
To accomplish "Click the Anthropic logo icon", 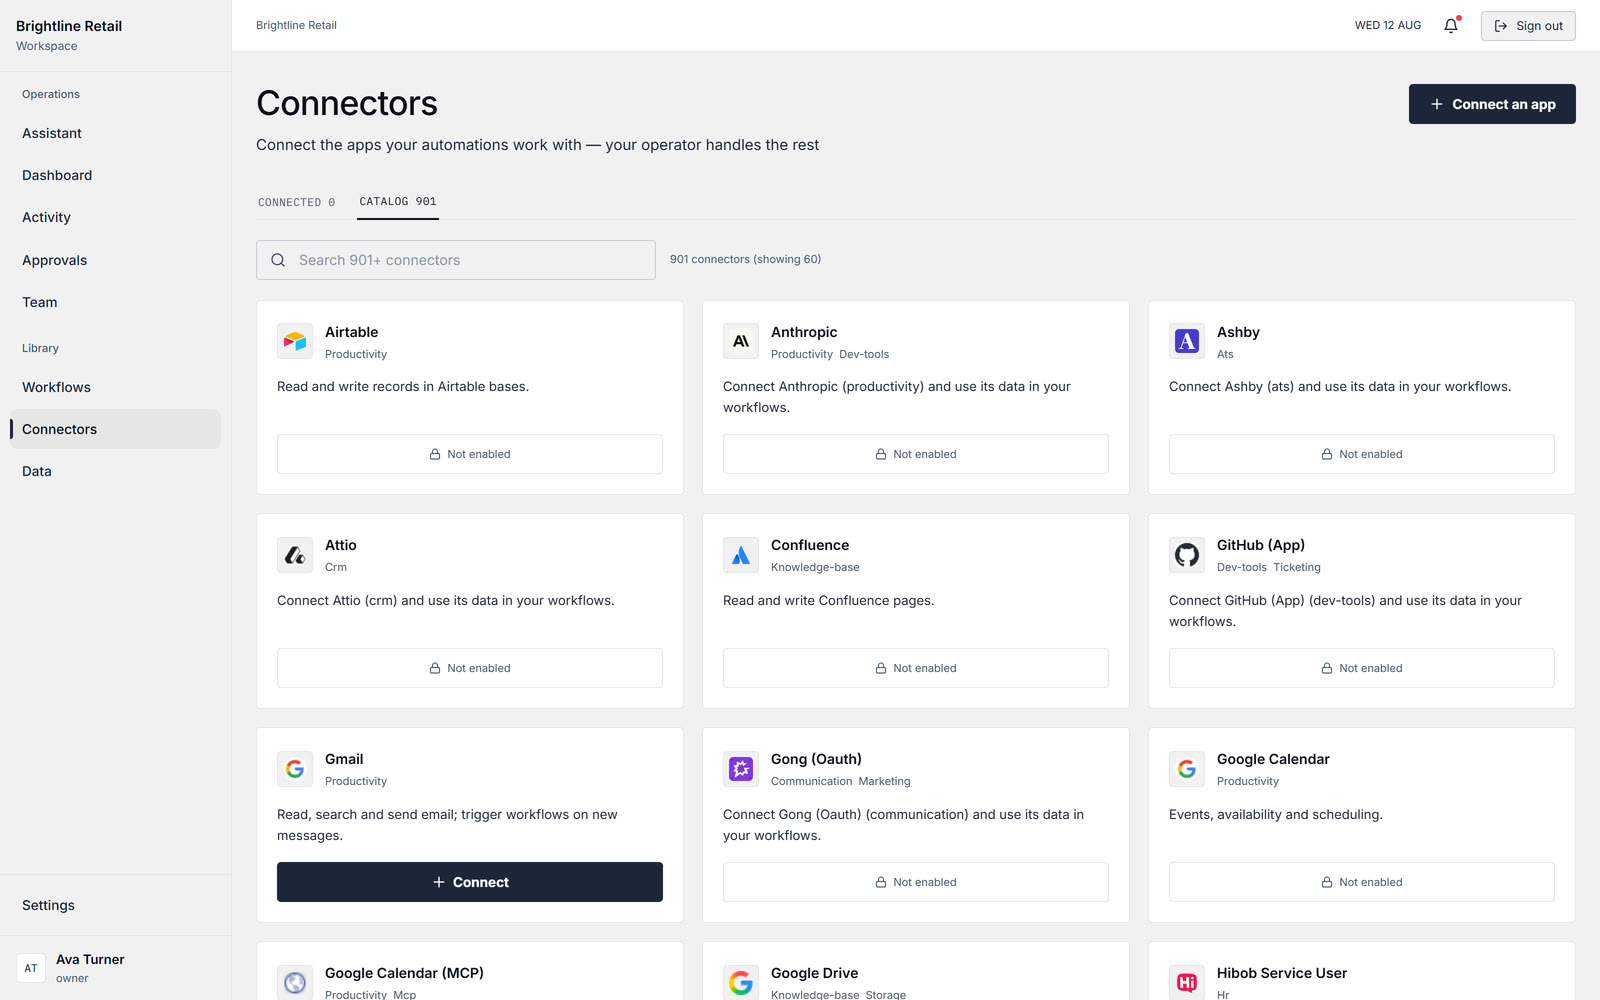I will click(741, 341).
